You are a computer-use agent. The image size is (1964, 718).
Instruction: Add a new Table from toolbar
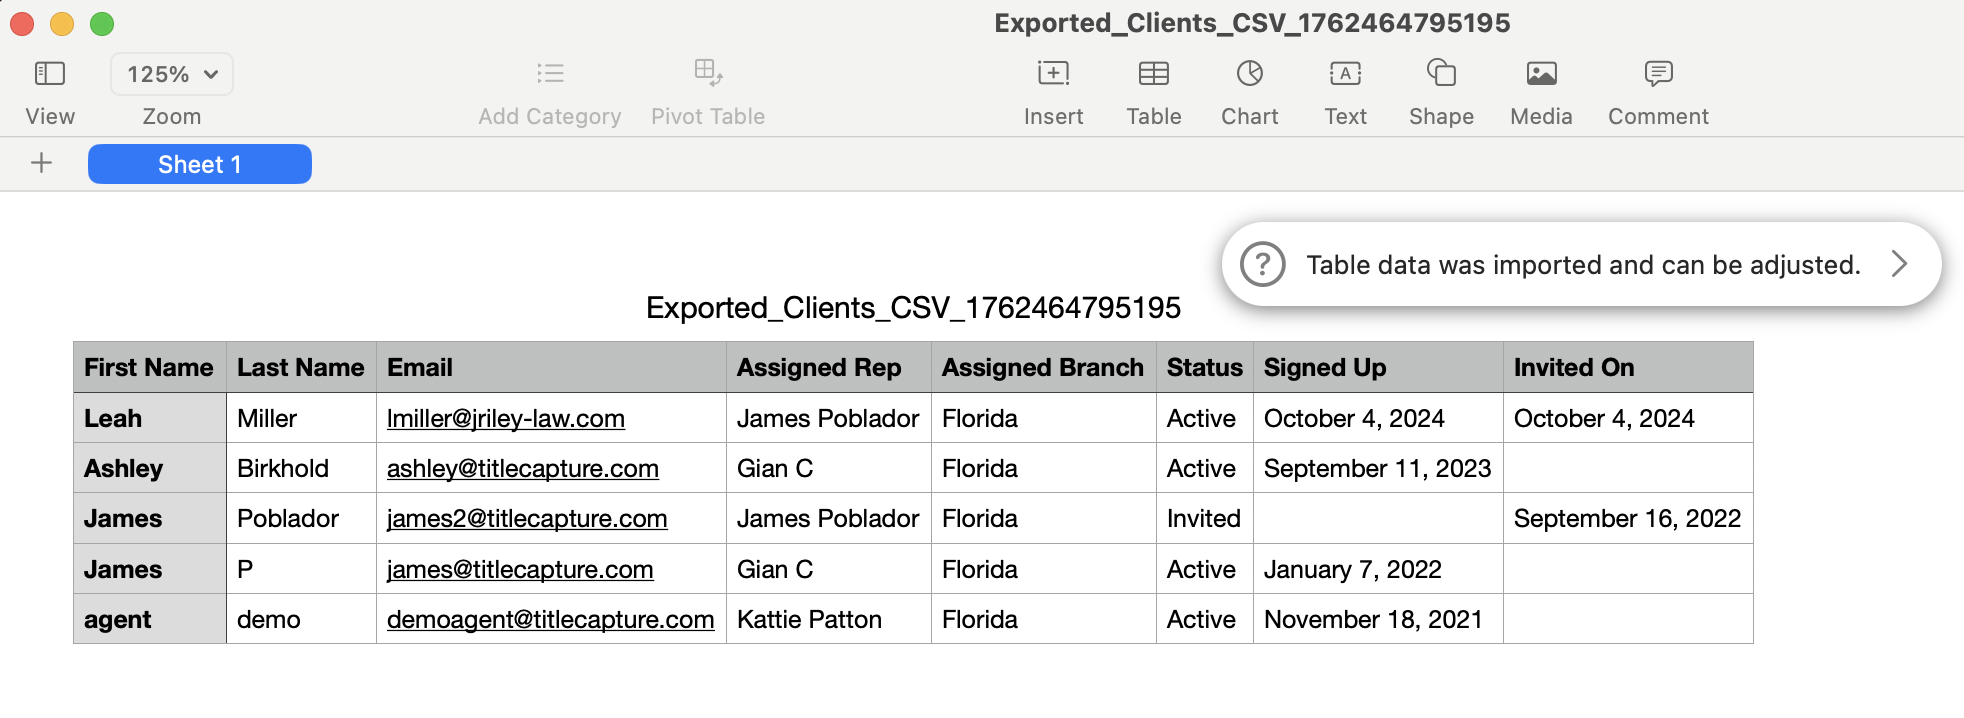pos(1153,74)
